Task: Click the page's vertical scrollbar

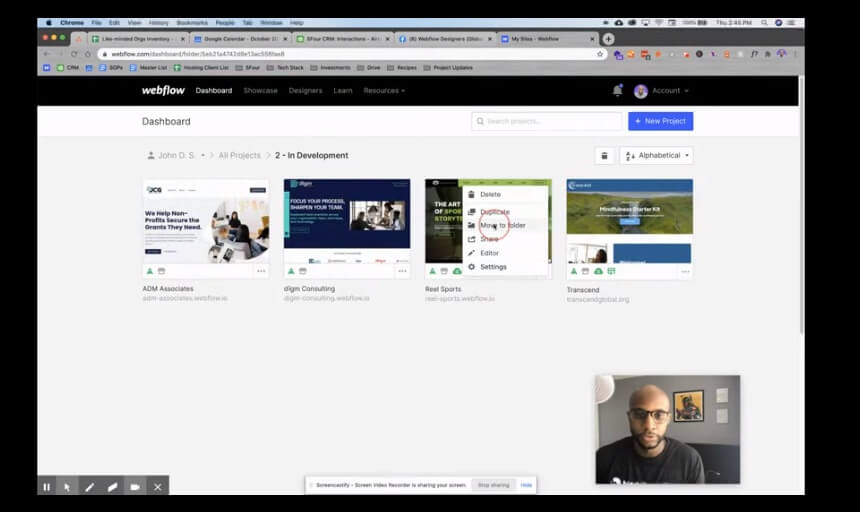Action: [x=801, y=206]
